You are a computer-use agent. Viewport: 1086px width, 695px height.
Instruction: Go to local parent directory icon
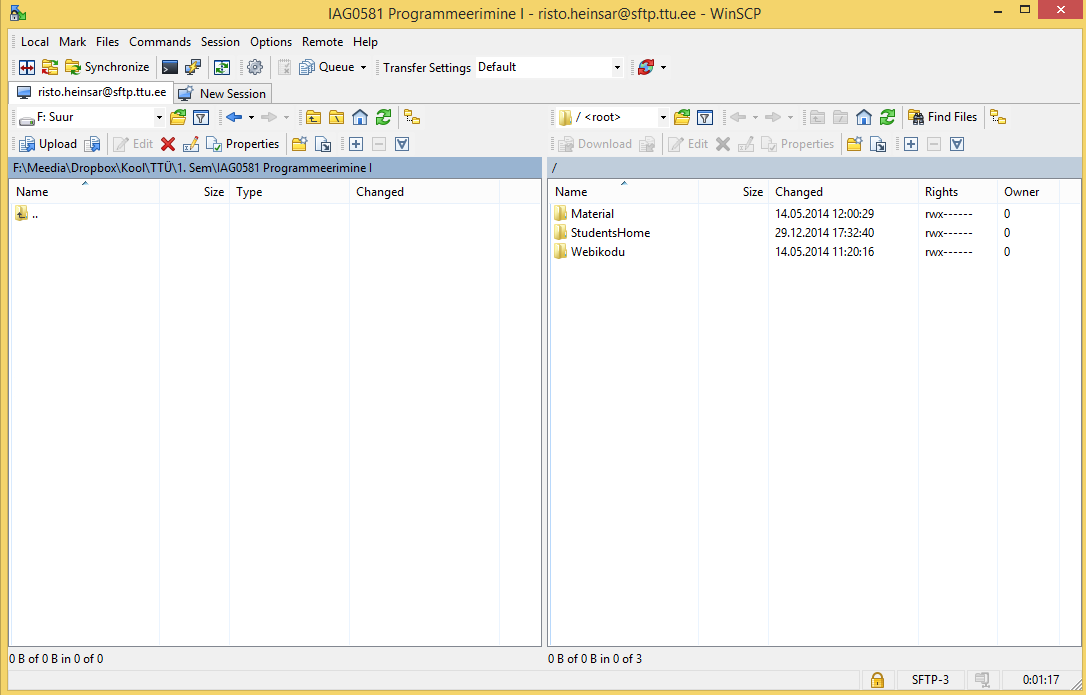click(314, 117)
